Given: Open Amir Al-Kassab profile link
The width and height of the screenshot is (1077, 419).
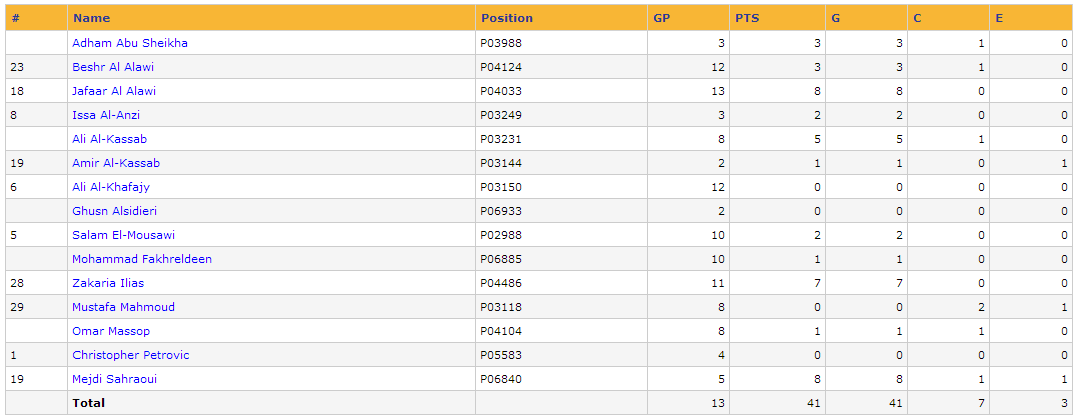Looking at the screenshot, I should 116,163.
